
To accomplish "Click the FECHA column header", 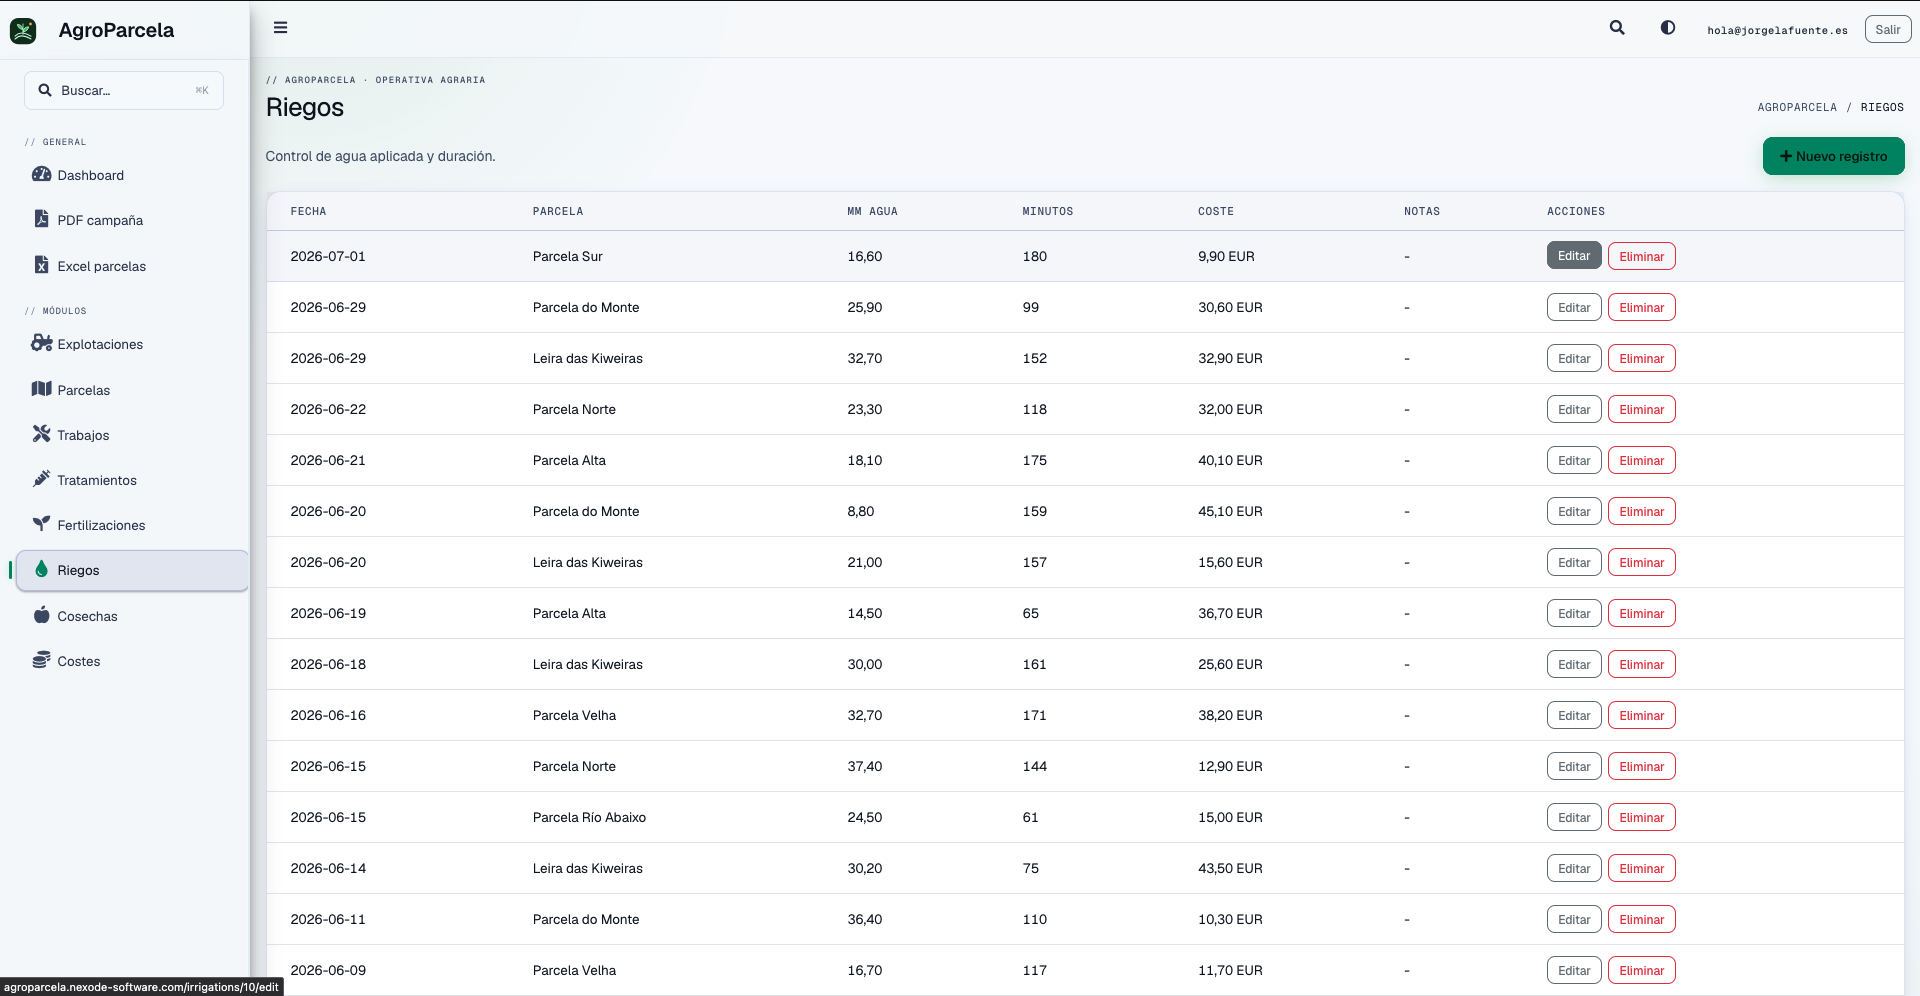I will click(308, 211).
